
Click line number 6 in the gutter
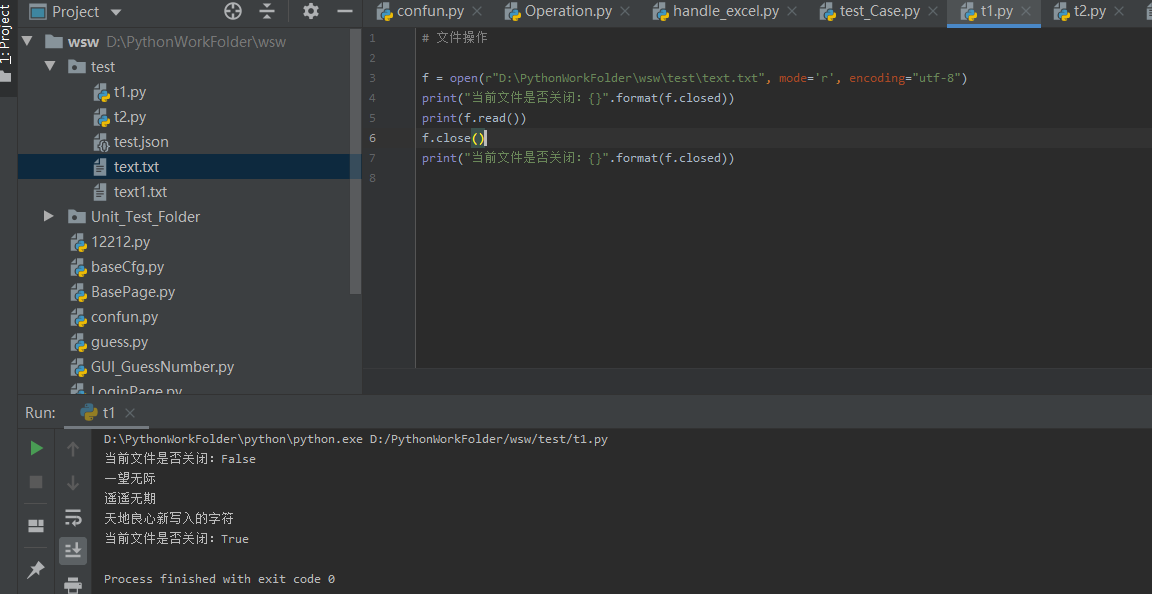point(372,138)
